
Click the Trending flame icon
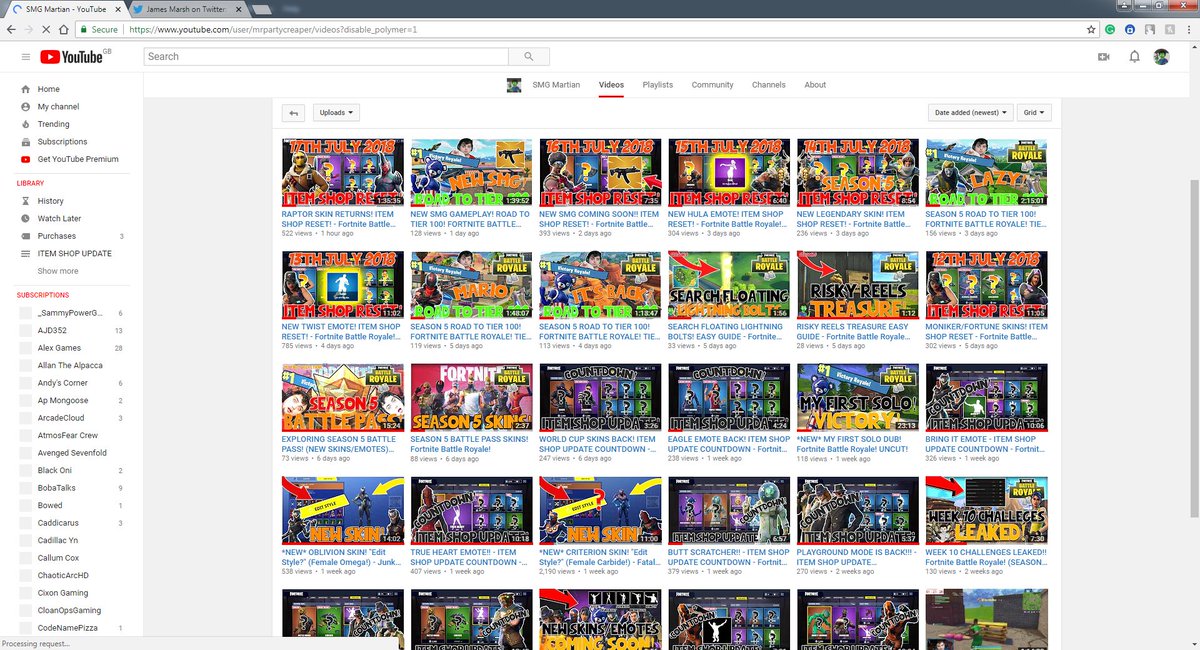[x=25, y=124]
